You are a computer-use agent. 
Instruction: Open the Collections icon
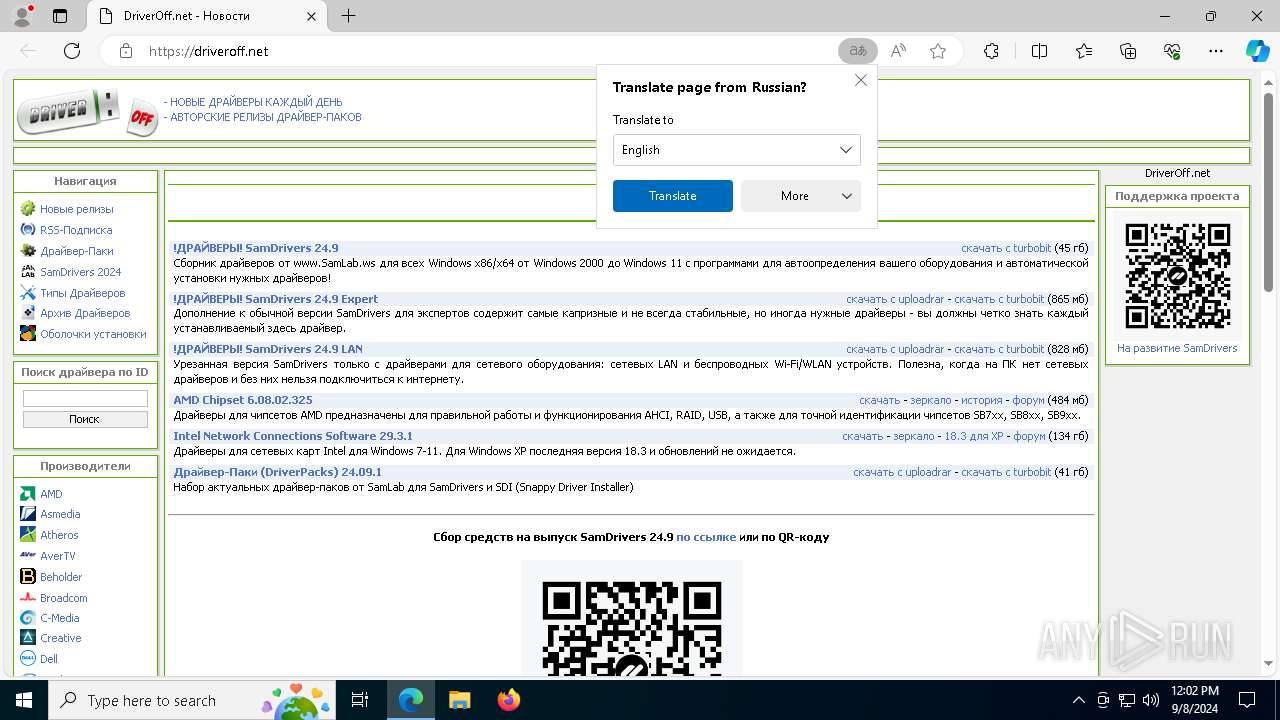[x=1128, y=51]
